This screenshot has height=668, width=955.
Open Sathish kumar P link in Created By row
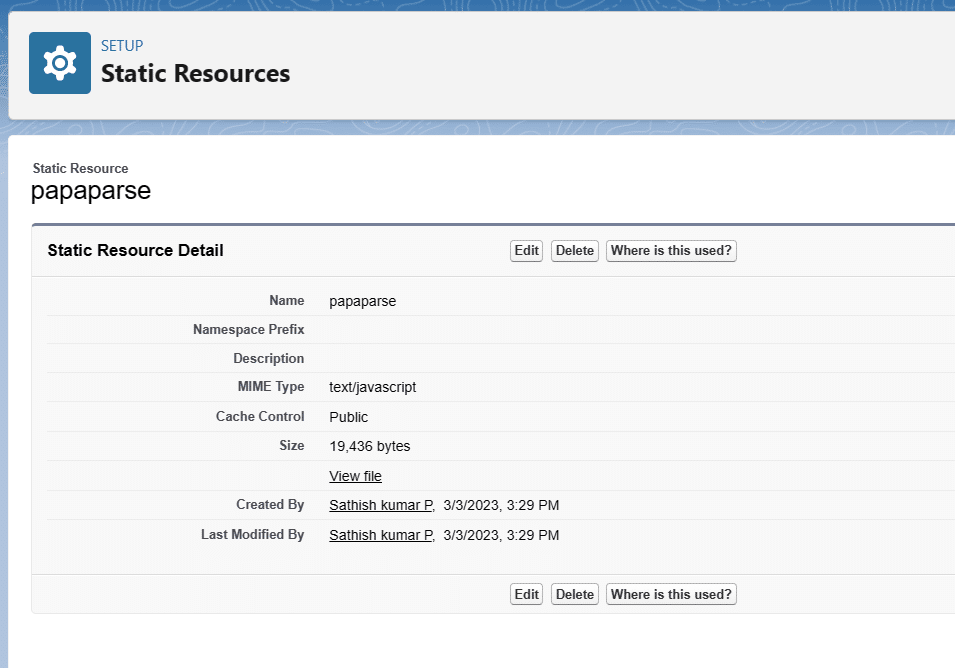(381, 505)
